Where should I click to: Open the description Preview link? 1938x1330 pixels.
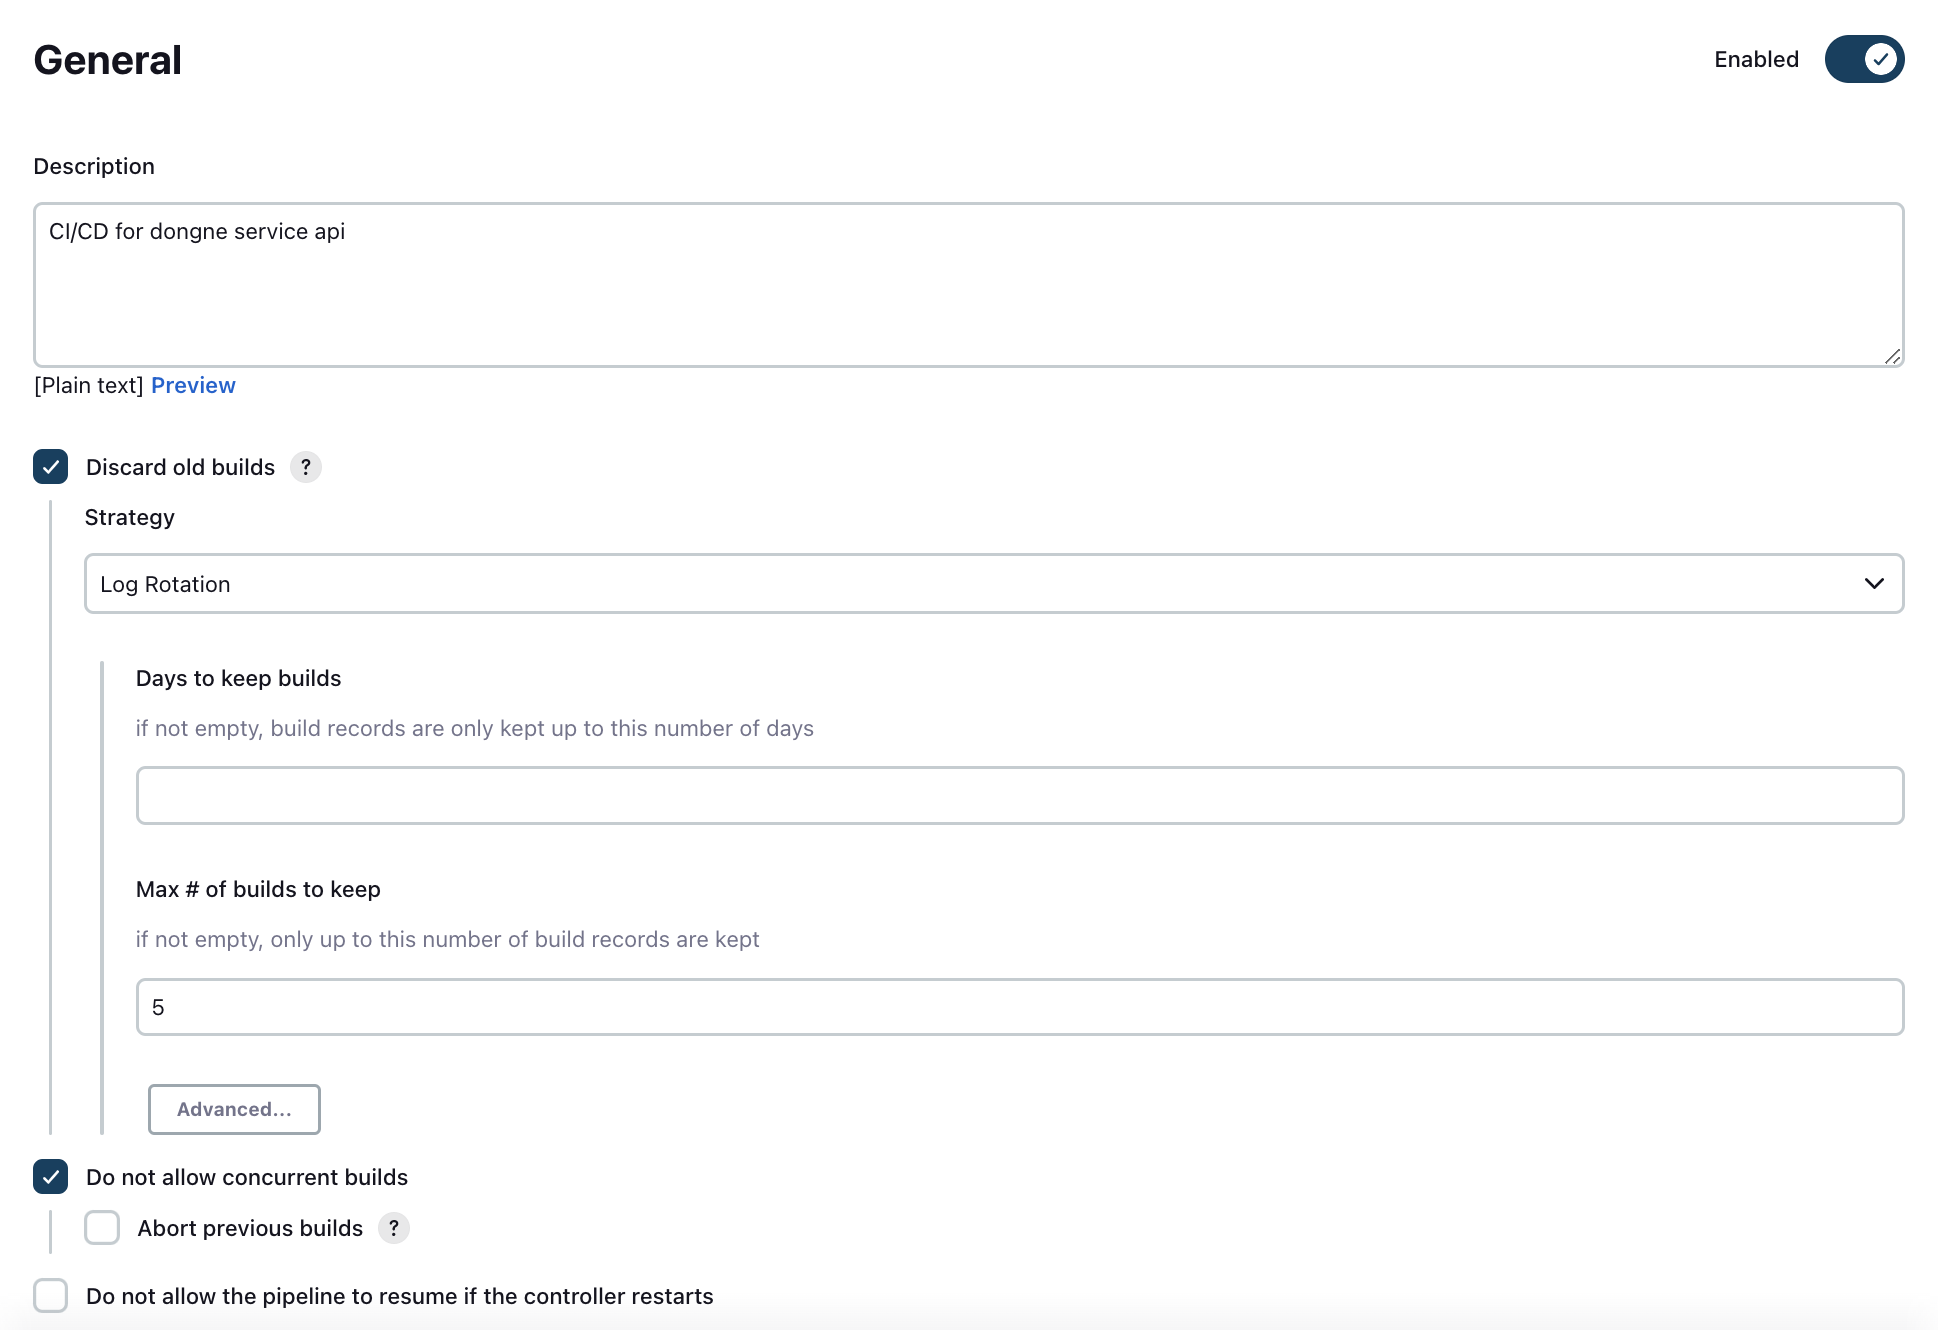click(x=193, y=385)
